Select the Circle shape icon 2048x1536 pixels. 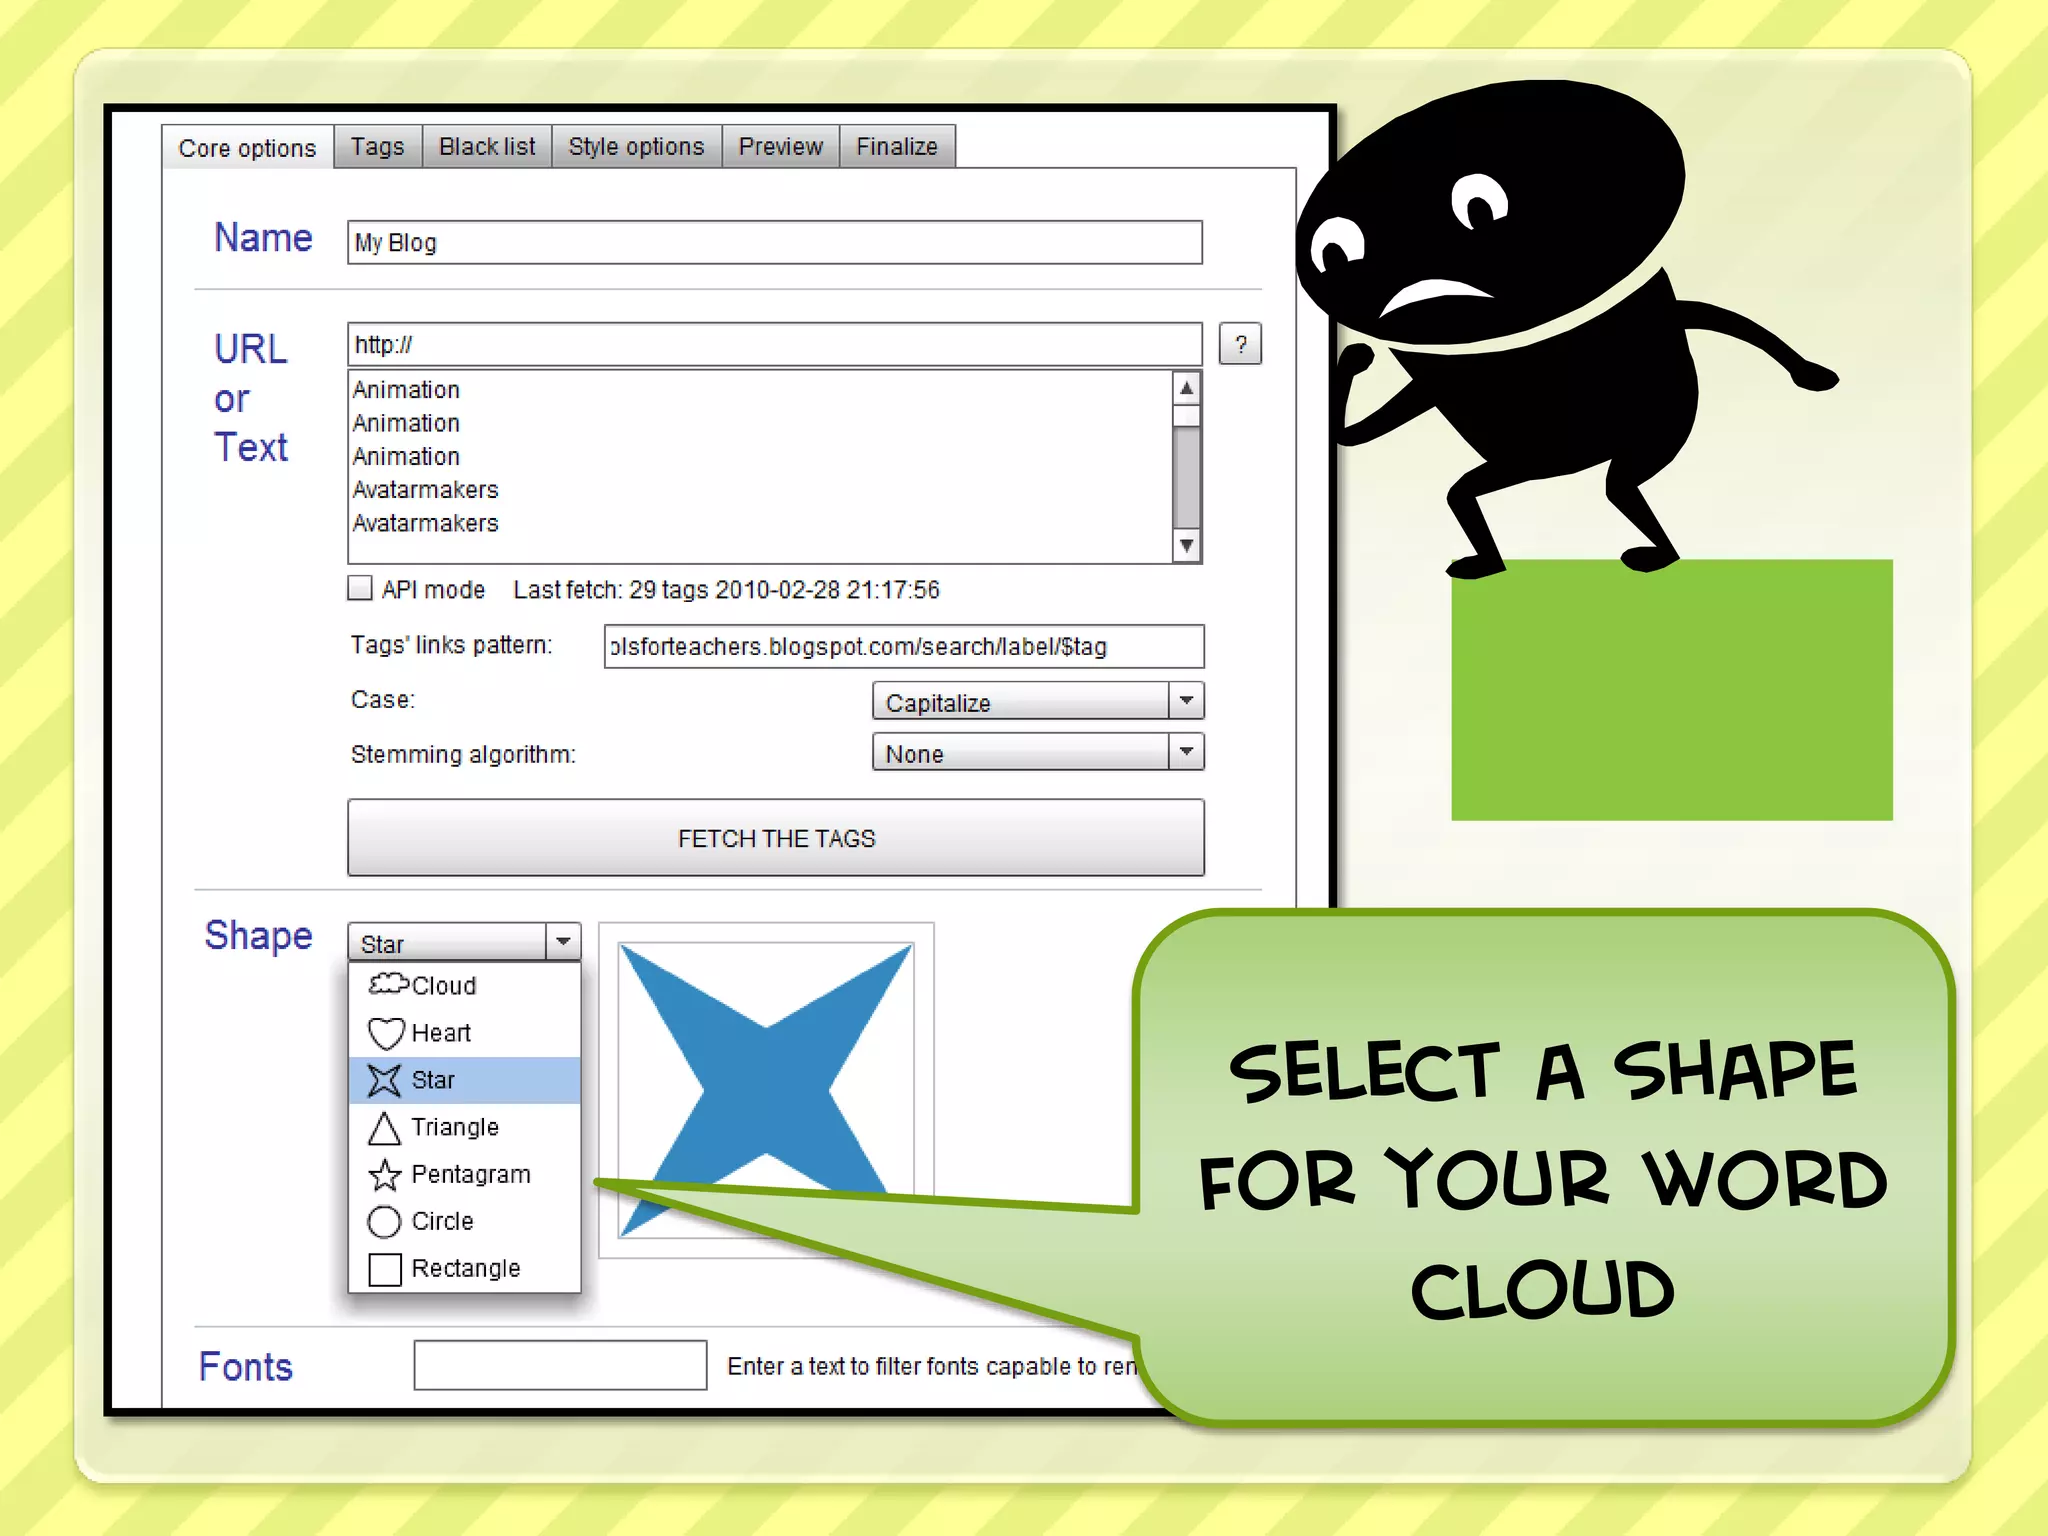click(384, 1222)
